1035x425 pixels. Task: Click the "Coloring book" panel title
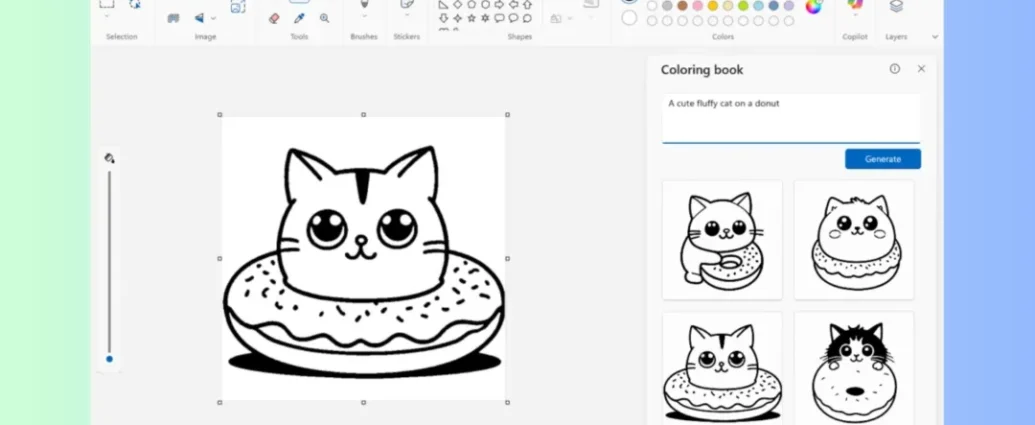click(x=702, y=70)
